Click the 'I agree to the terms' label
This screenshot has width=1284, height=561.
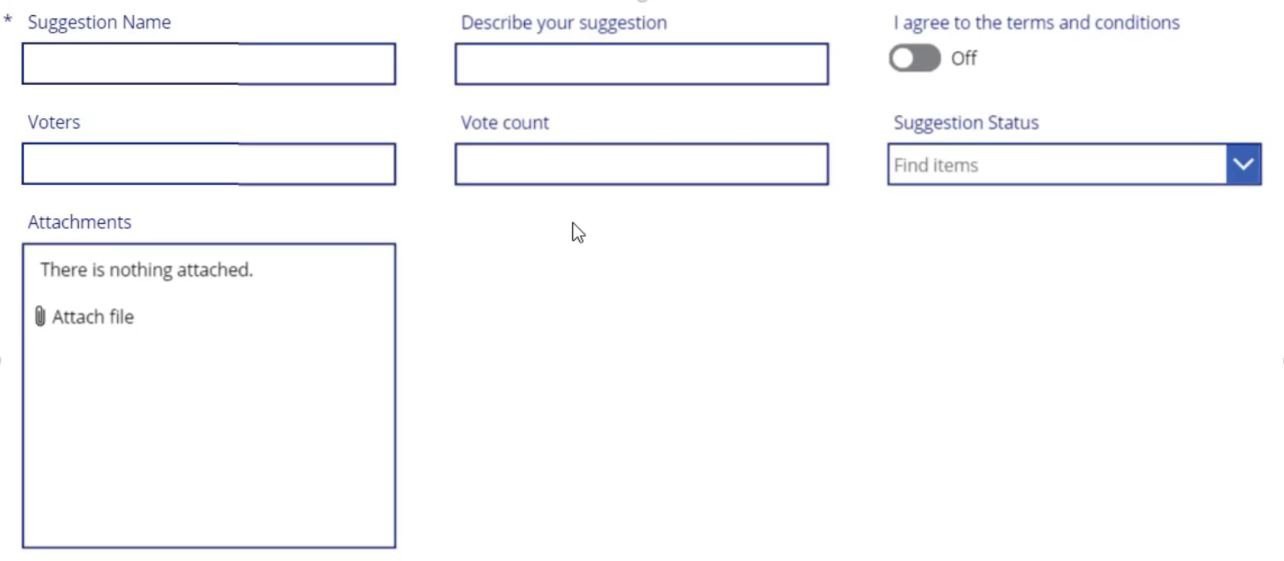(x=1037, y=22)
